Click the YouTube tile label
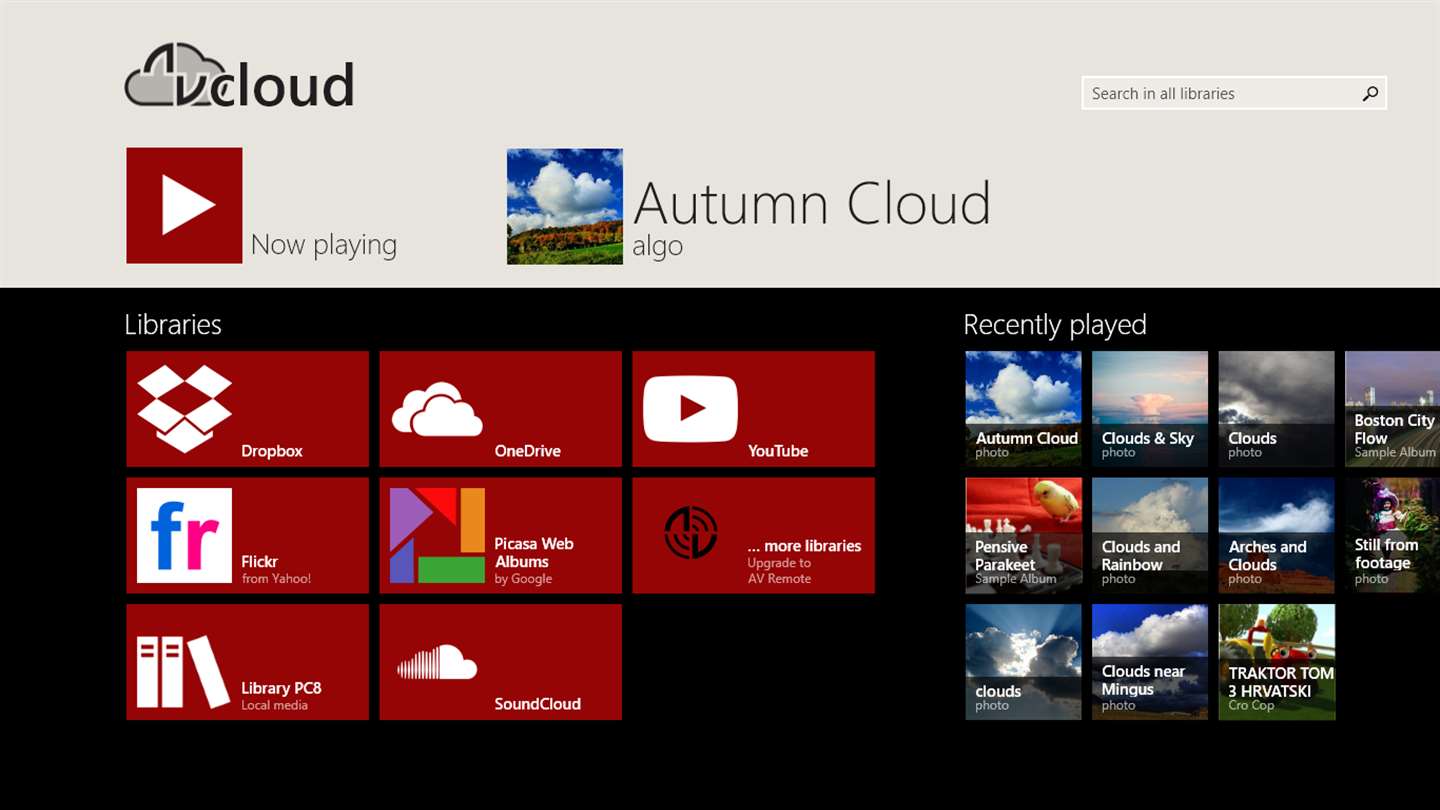 tap(778, 451)
